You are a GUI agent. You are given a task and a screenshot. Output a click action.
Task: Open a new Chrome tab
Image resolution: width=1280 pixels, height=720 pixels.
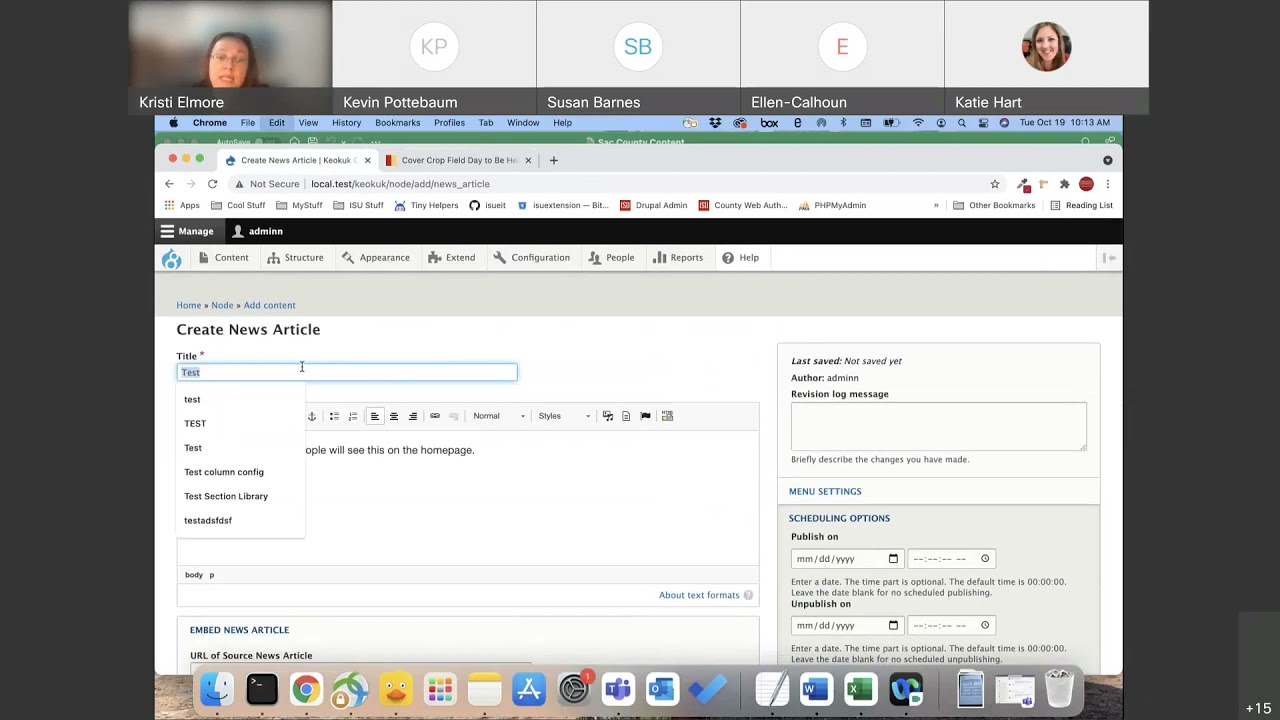click(553, 160)
